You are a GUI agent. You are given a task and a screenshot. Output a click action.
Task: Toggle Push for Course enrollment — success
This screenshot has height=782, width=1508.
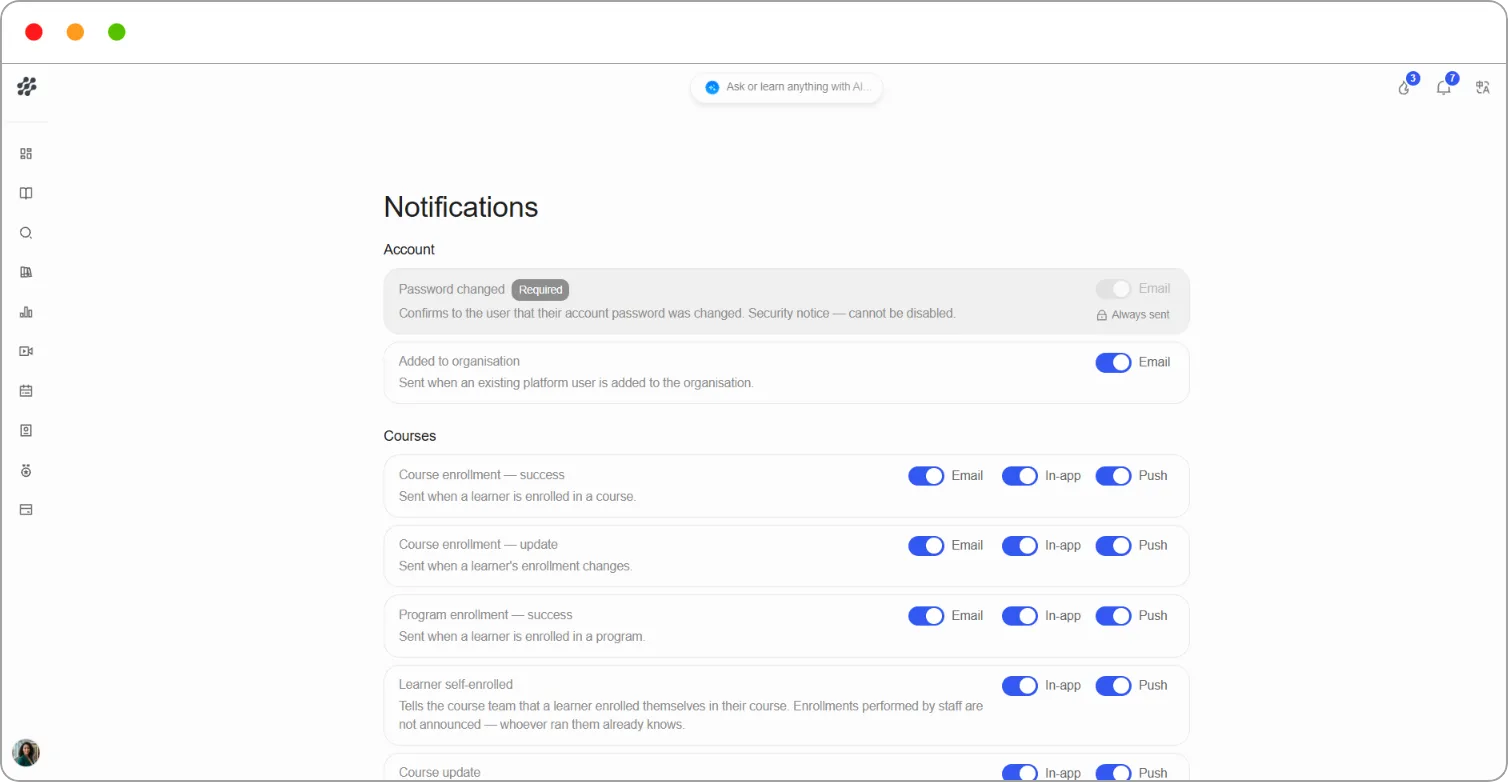(1113, 476)
